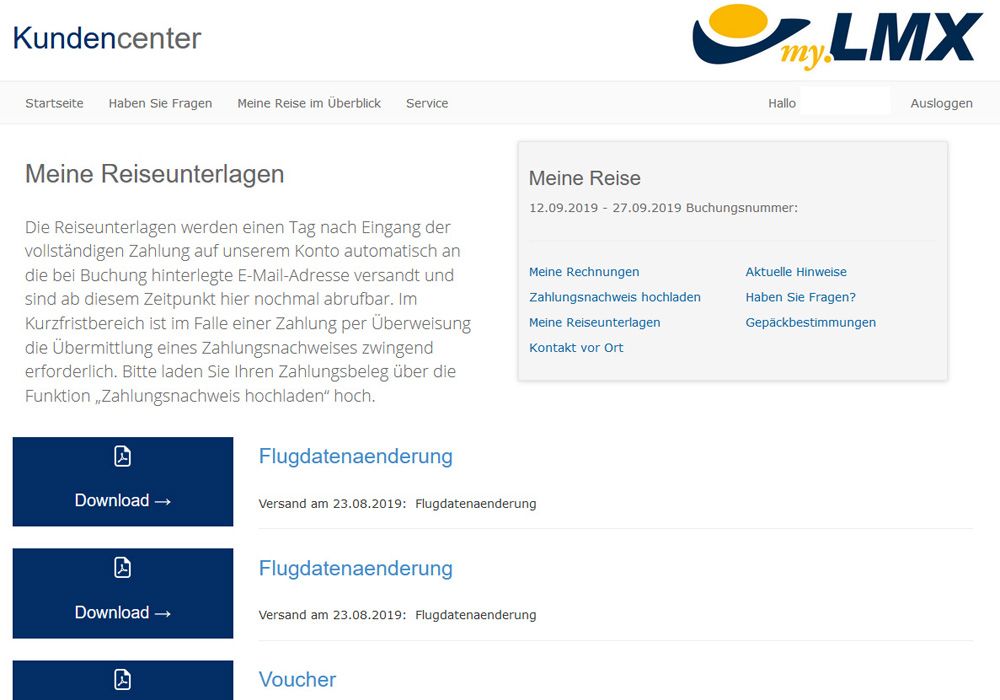Click Zahlungsnachweis hochladen link
The height and width of the screenshot is (700, 1000).
(x=615, y=297)
